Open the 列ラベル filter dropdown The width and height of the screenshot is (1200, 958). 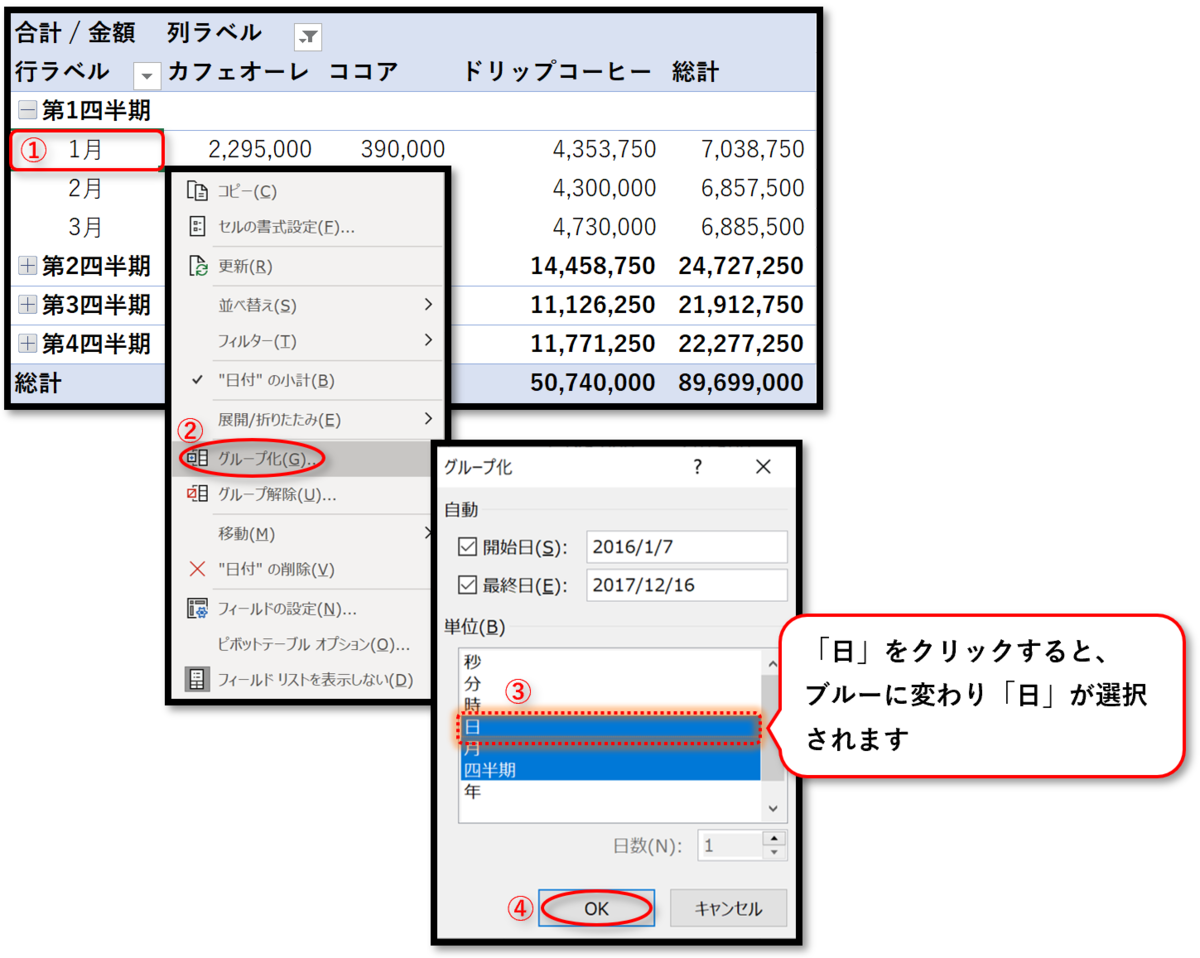click(306, 37)
